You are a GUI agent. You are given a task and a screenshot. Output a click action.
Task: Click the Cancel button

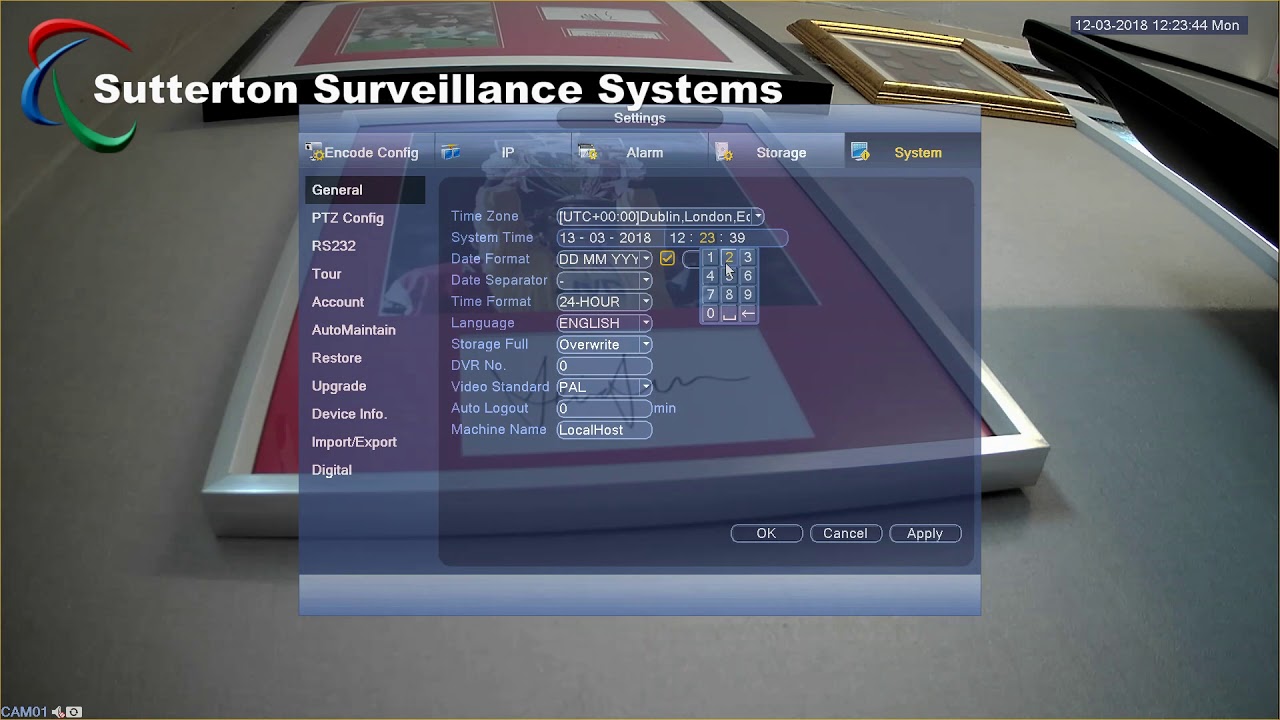(845, 534)
